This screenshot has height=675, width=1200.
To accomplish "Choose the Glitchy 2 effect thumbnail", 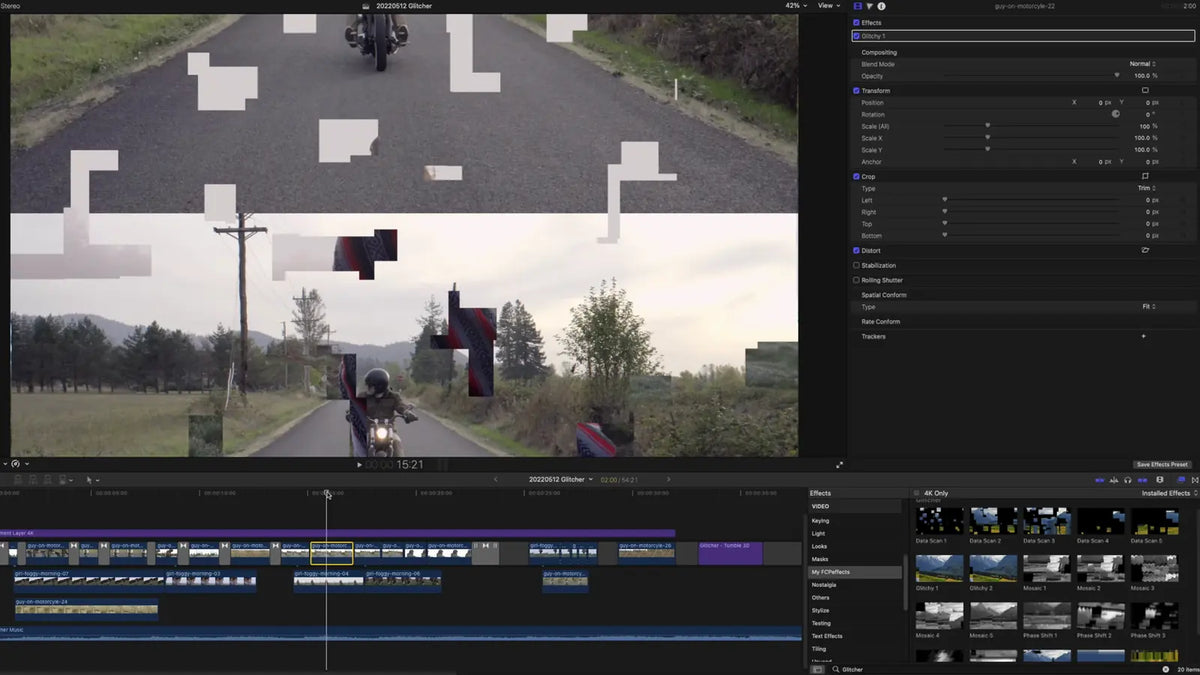I will click(993, 568).
